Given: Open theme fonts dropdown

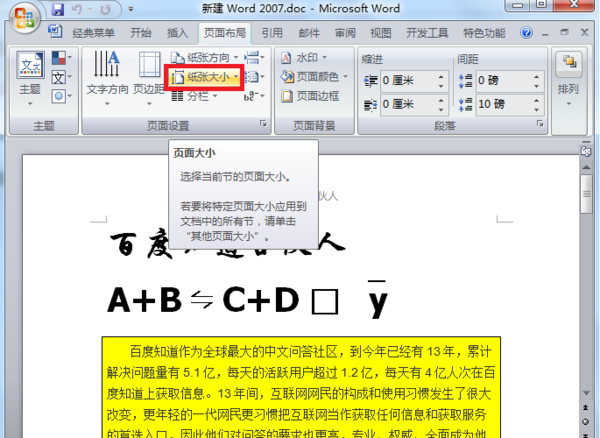Looking at the screenshot, I should coord(61,77).
